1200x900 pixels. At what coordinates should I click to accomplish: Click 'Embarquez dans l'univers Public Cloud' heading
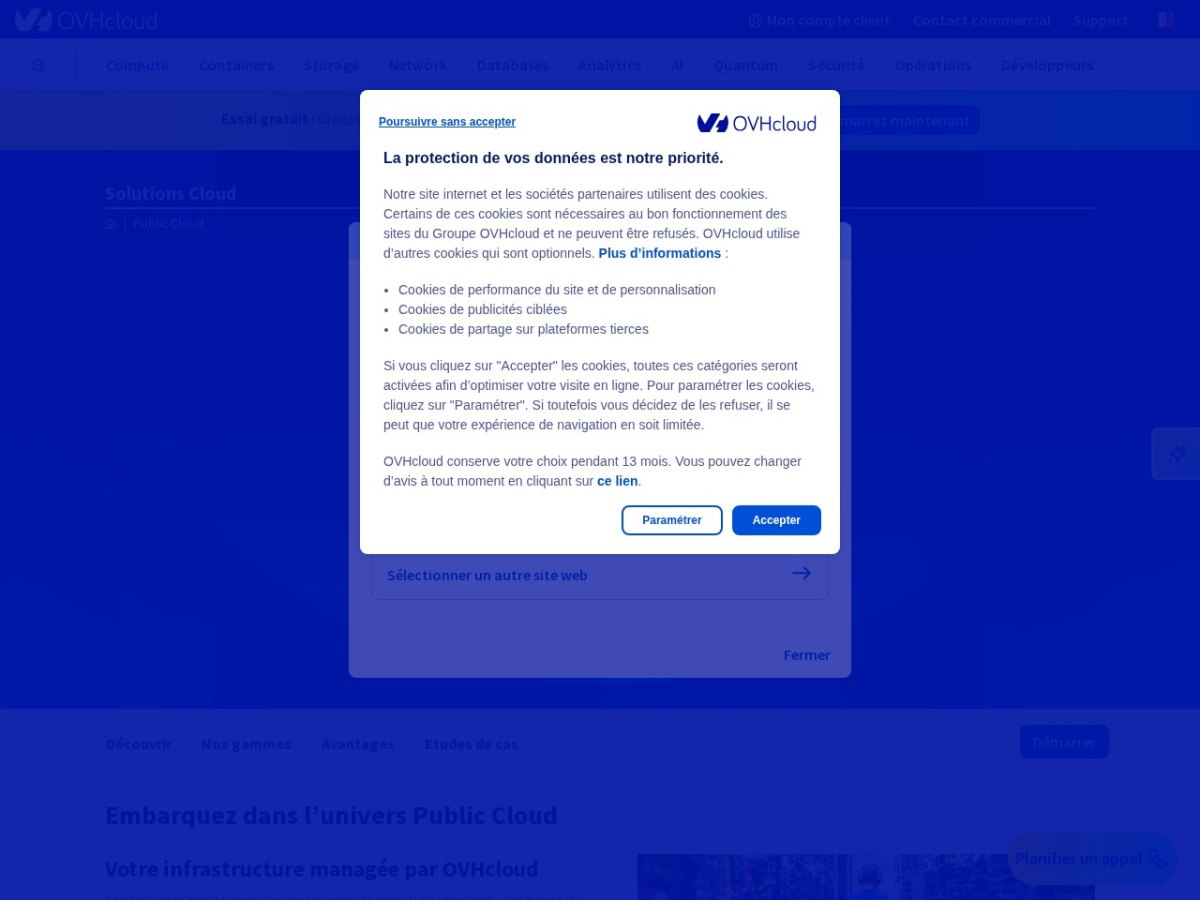coord(331,815)
